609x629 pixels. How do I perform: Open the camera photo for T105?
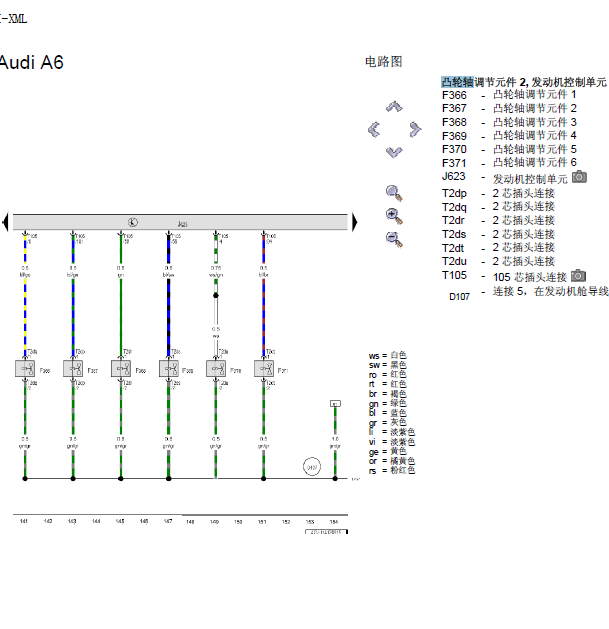click(x=579, y=276)
